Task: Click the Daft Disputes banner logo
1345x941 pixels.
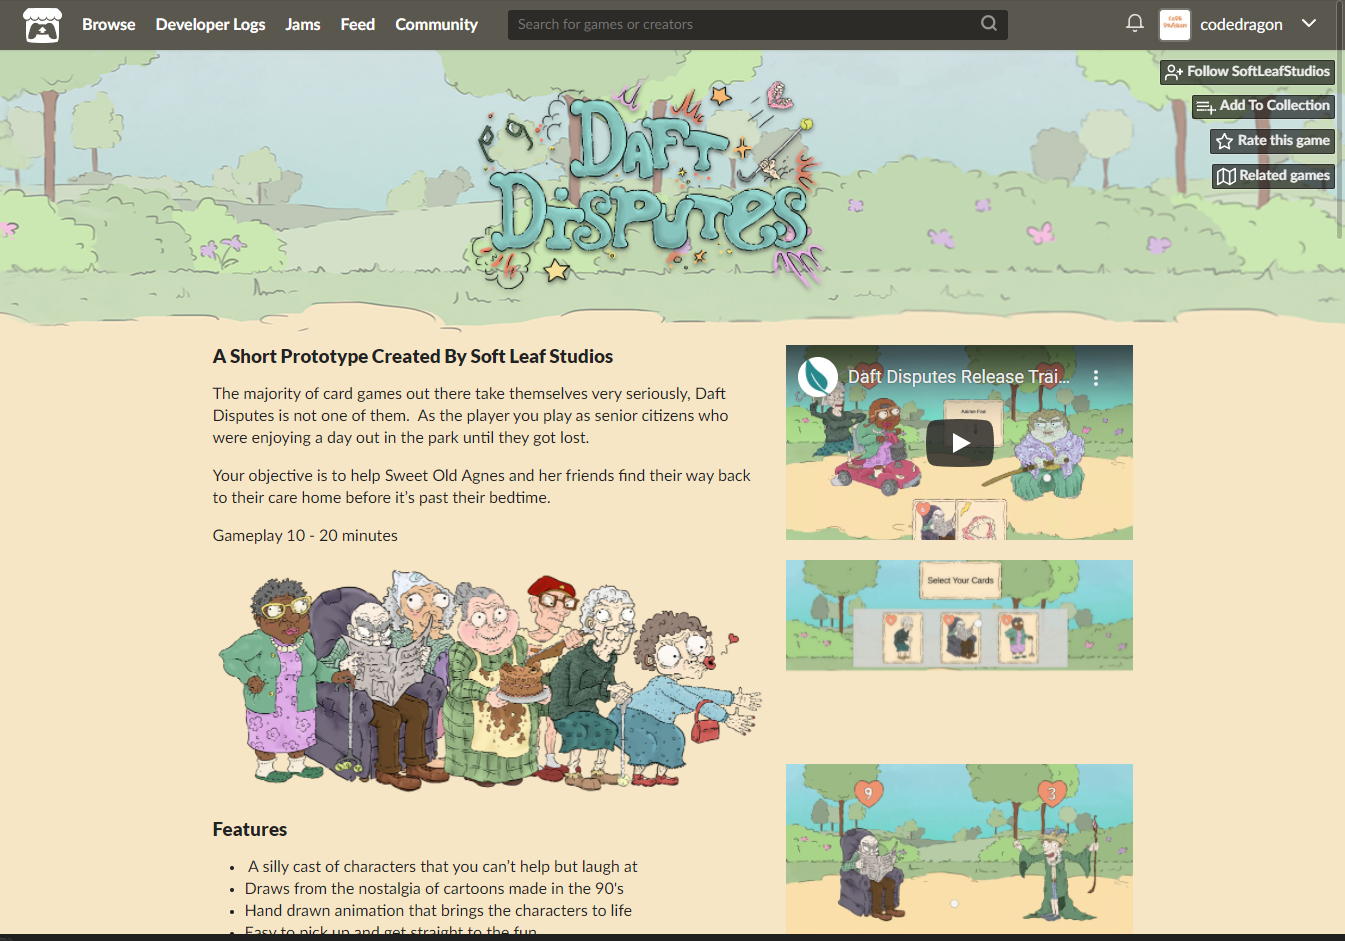Action: [x=650, y=186]
